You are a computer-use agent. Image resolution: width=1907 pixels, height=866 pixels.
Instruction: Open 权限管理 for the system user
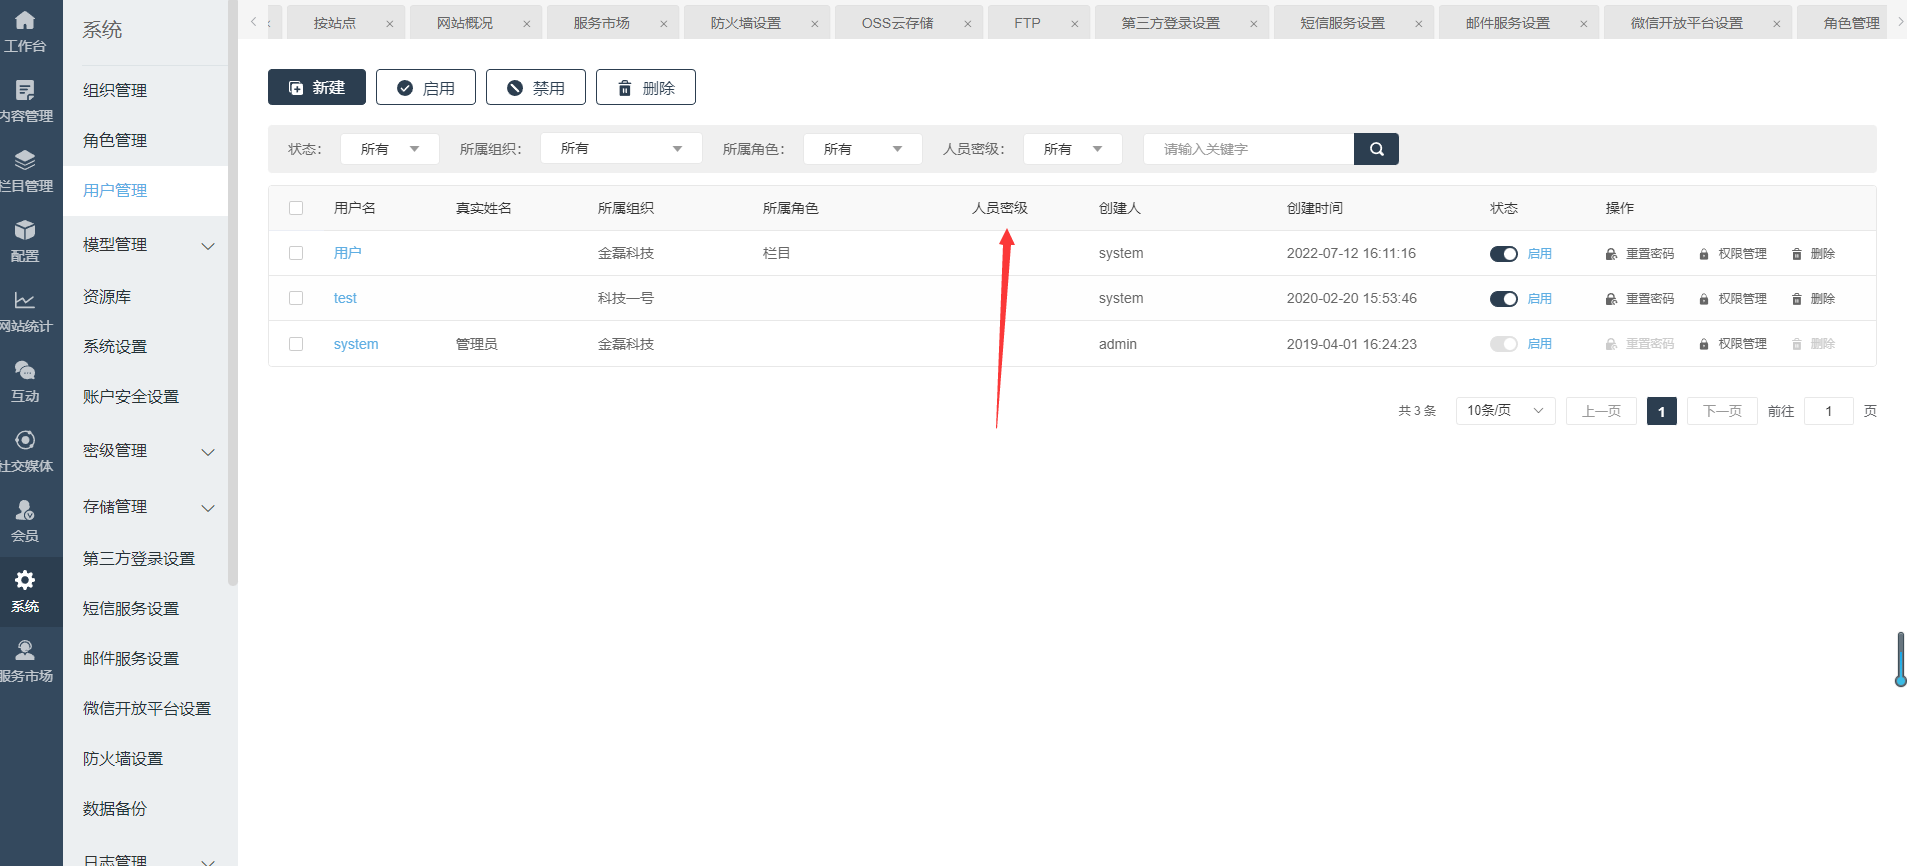(x=1732, y=344)
